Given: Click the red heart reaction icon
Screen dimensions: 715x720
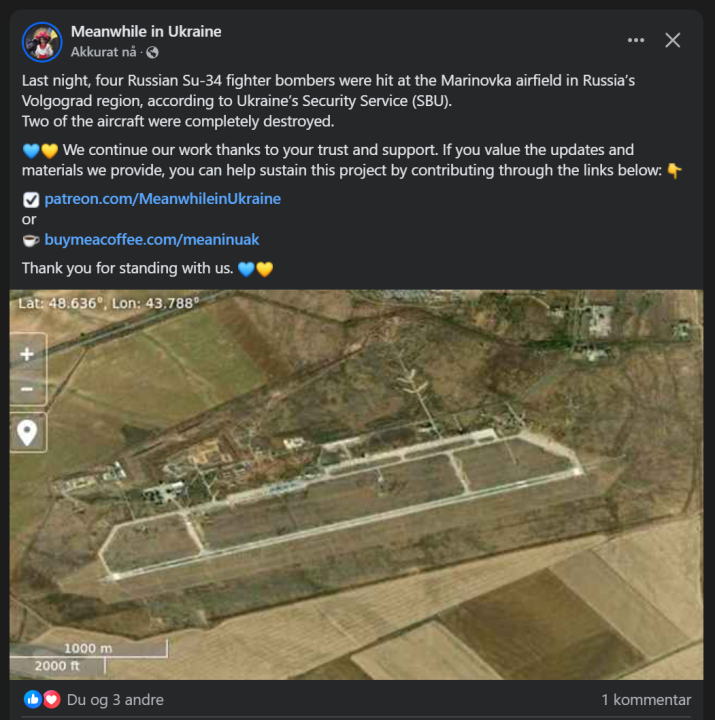Looking at the screenshot, I should click(x=50, y=700).
